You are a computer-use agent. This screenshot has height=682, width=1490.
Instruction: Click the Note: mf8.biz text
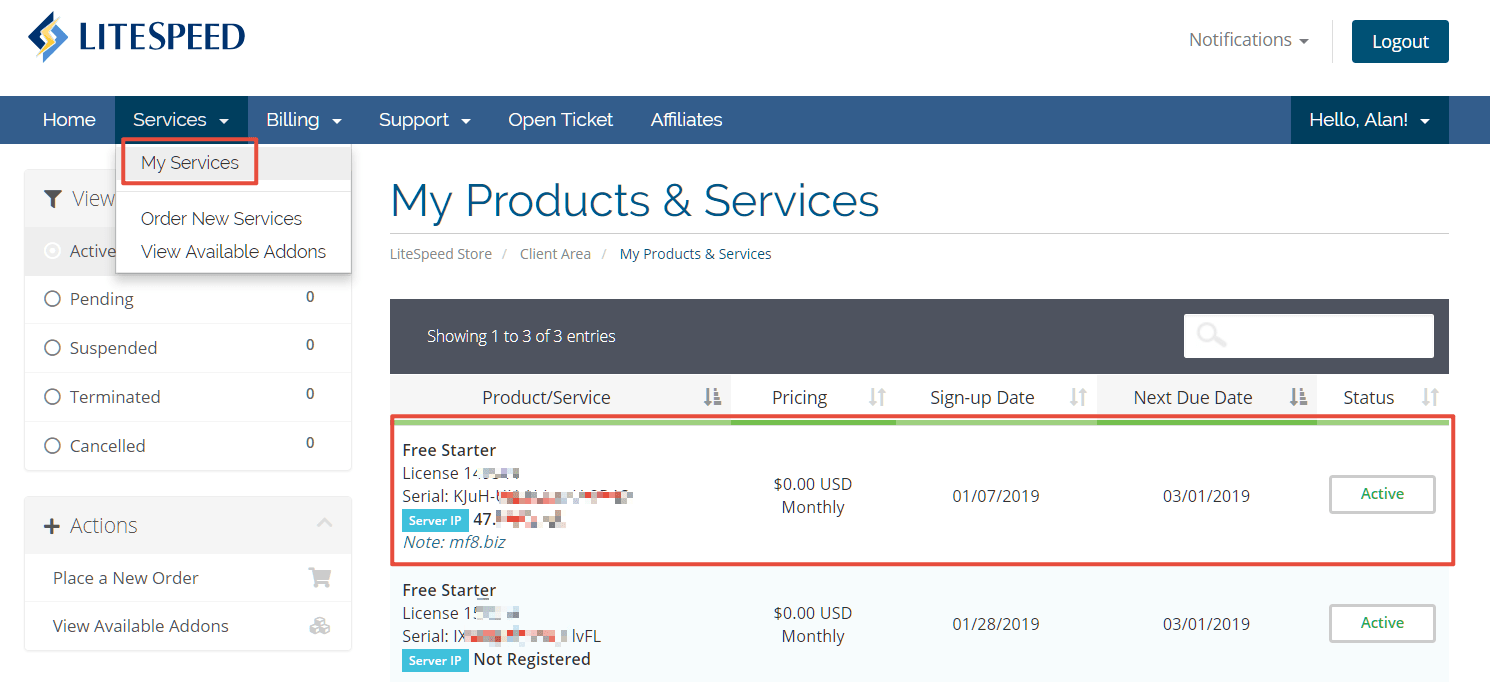coord(454,542)
